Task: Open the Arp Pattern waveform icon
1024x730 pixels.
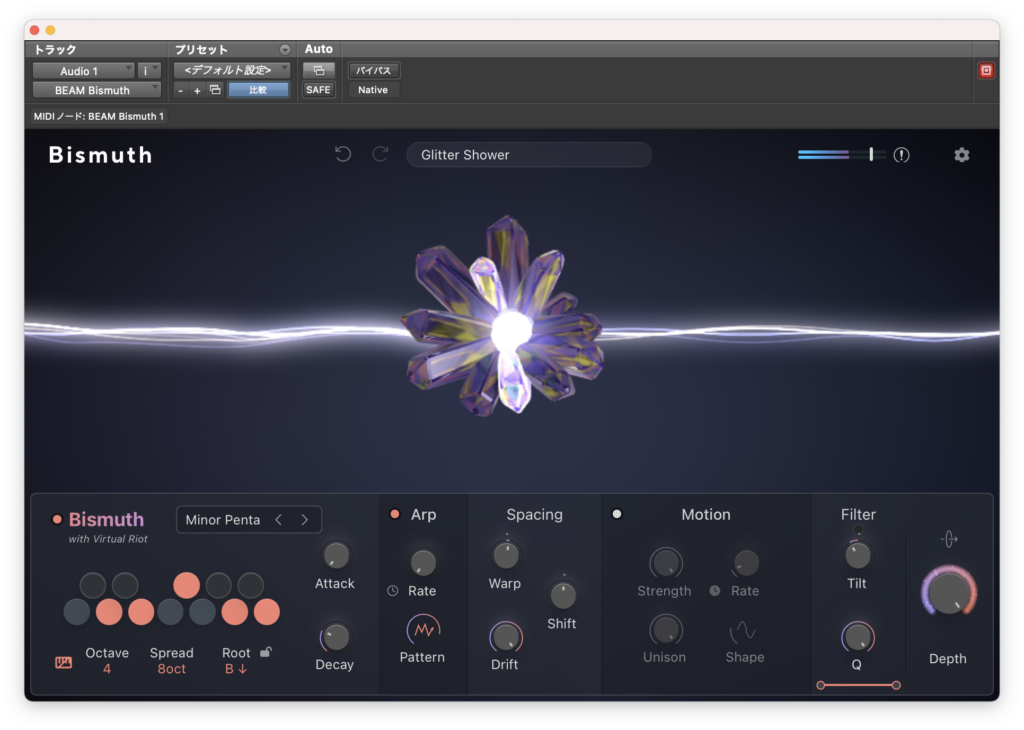Action: [423, 629]
